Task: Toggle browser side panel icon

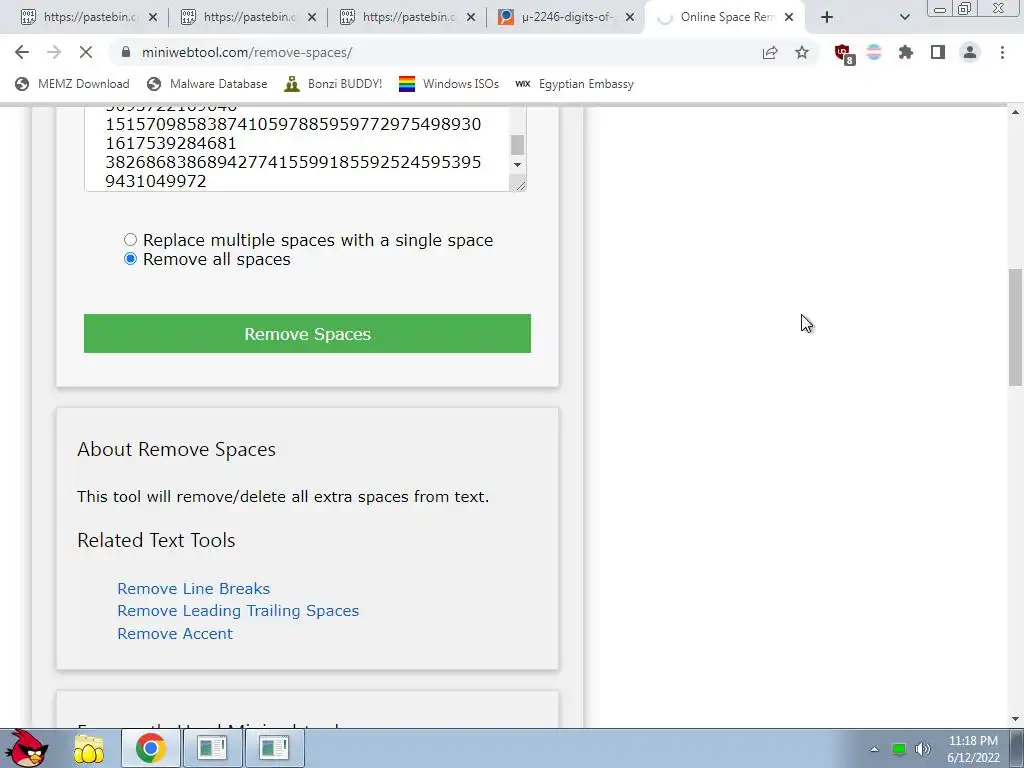Action: pyautogui.click(x=938, y=52)
